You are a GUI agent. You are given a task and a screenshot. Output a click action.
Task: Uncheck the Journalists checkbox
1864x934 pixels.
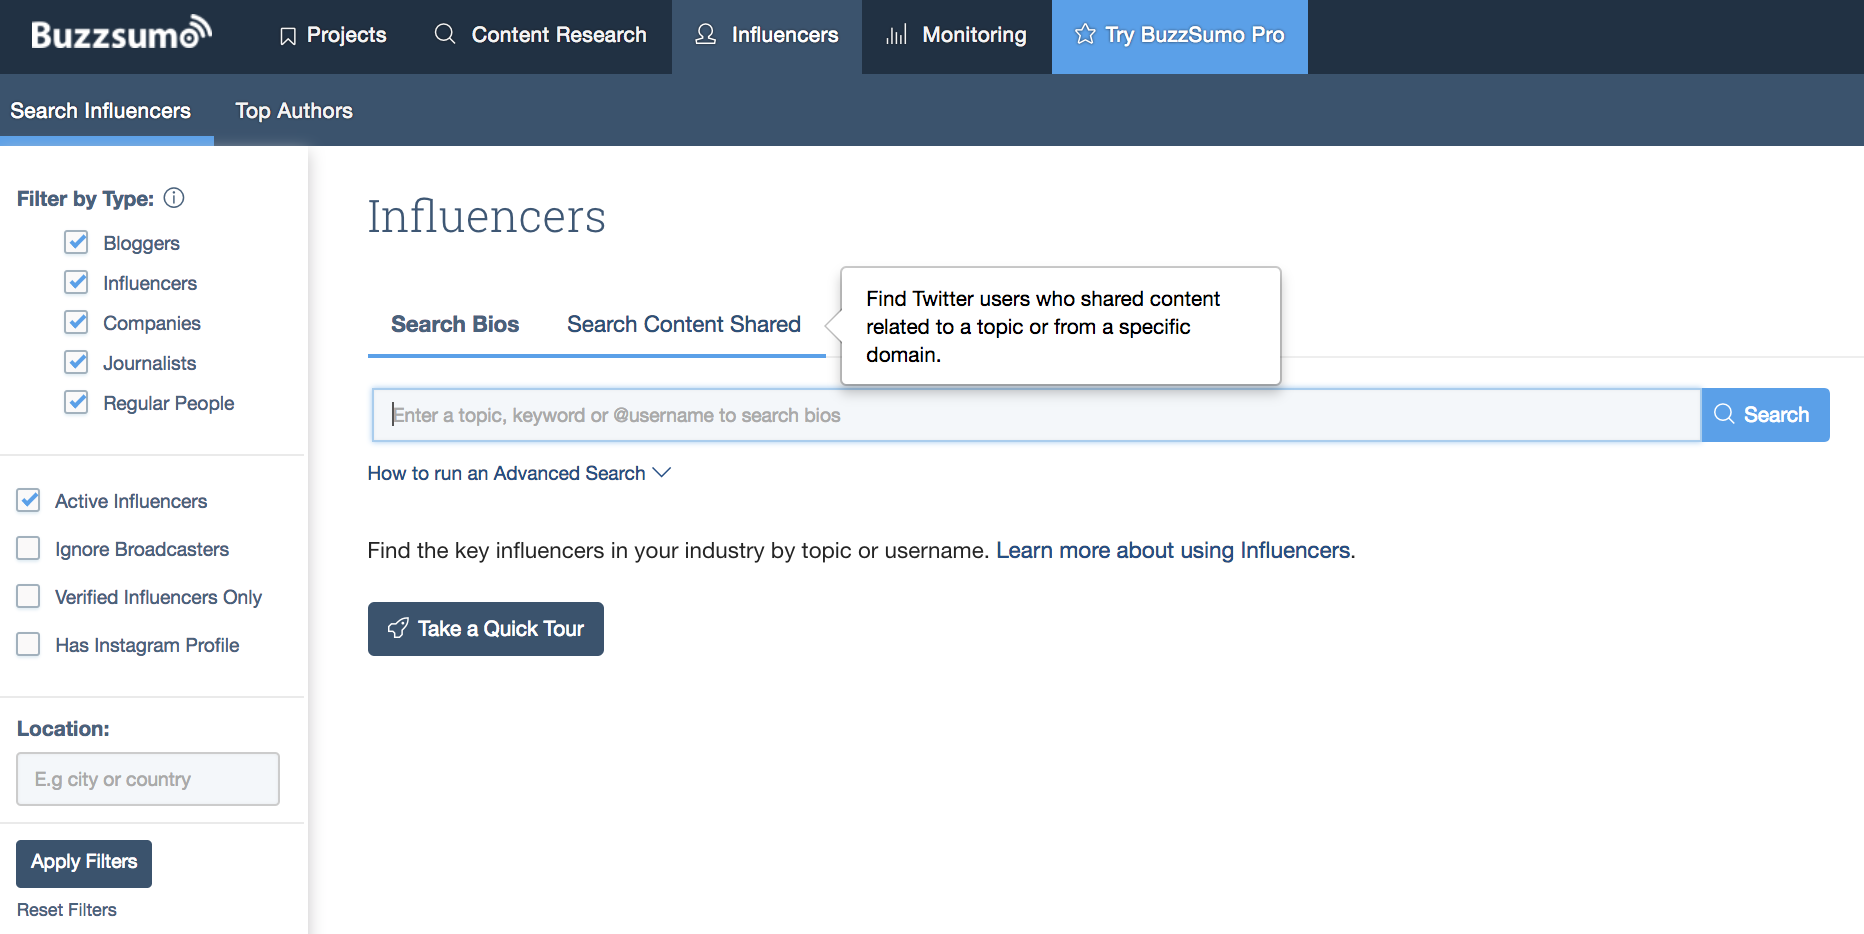tap(76, 362)
